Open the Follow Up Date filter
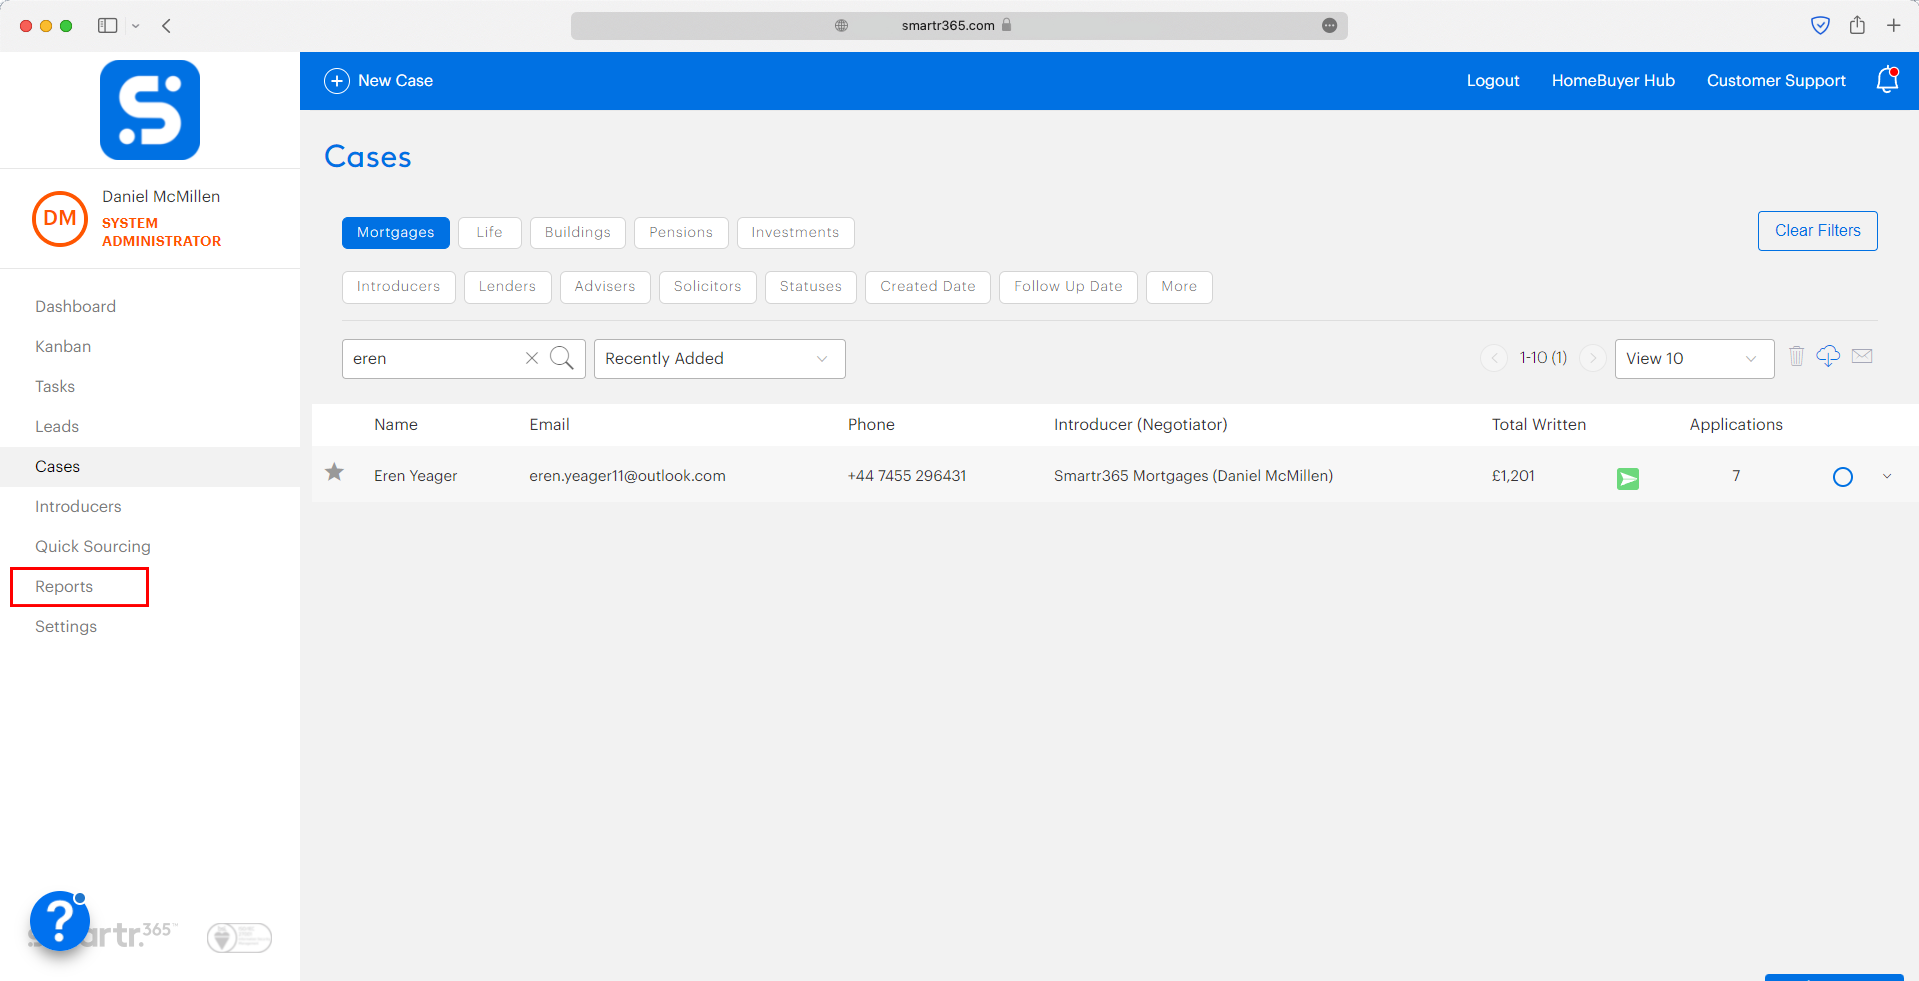Viewport: 1919px width, 981px height. click(1068, 287)
